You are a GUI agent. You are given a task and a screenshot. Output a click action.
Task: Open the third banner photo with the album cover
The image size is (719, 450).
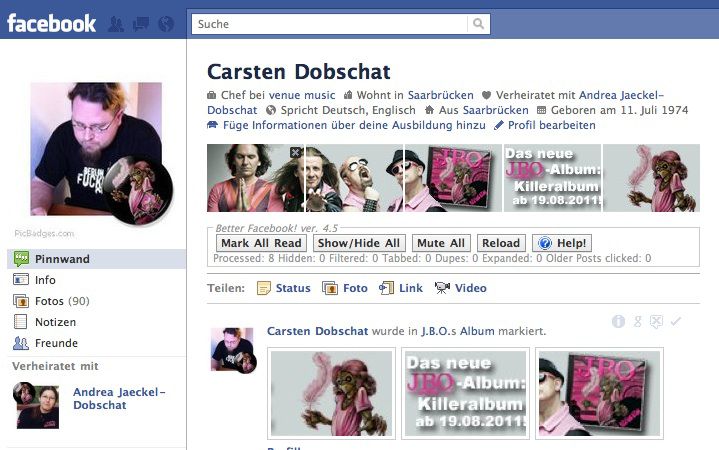pos(453,178)
